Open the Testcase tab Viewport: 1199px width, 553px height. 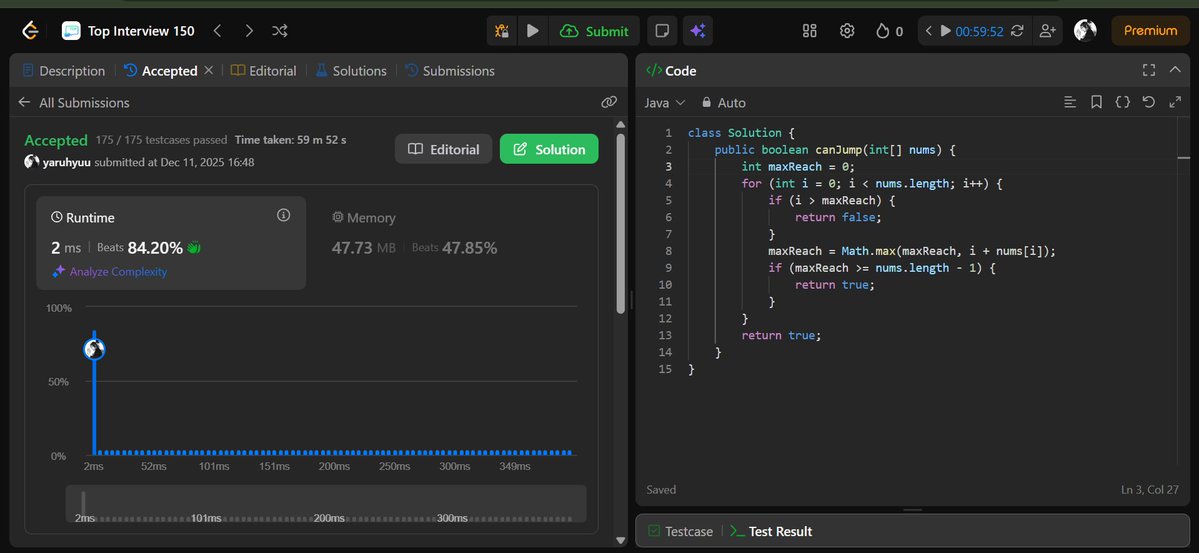(681, 531)
